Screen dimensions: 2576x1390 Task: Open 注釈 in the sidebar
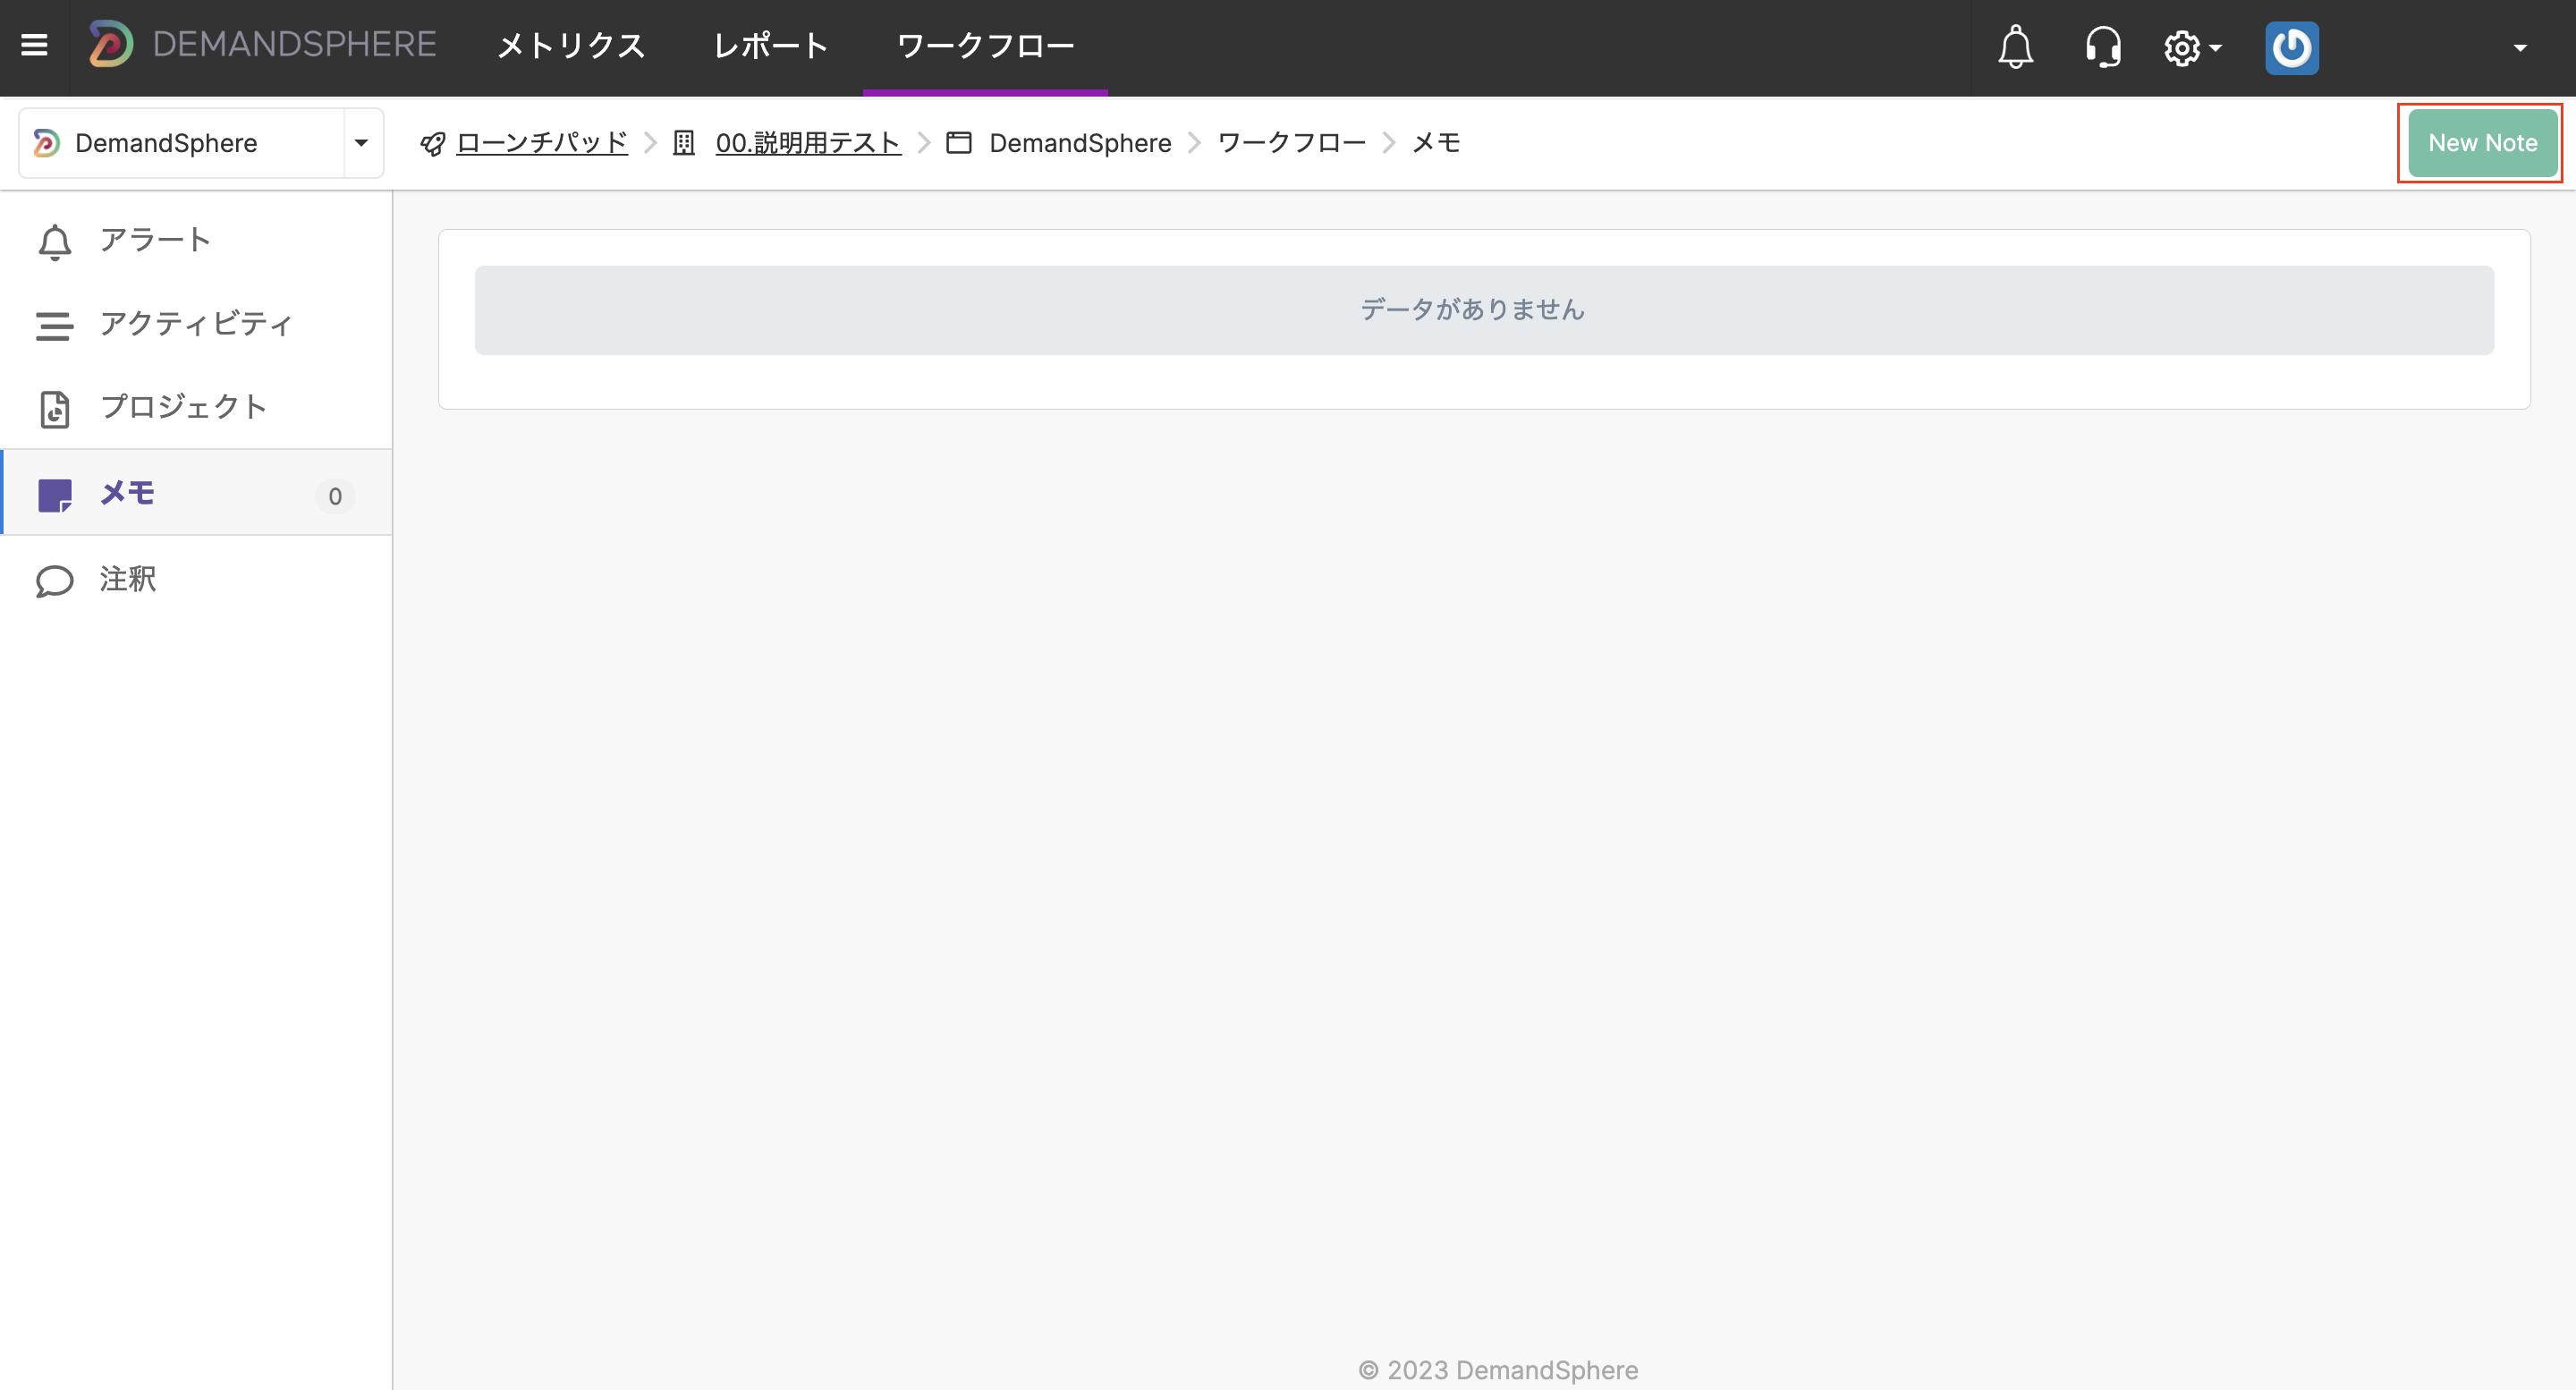click(x=197, y=579)
